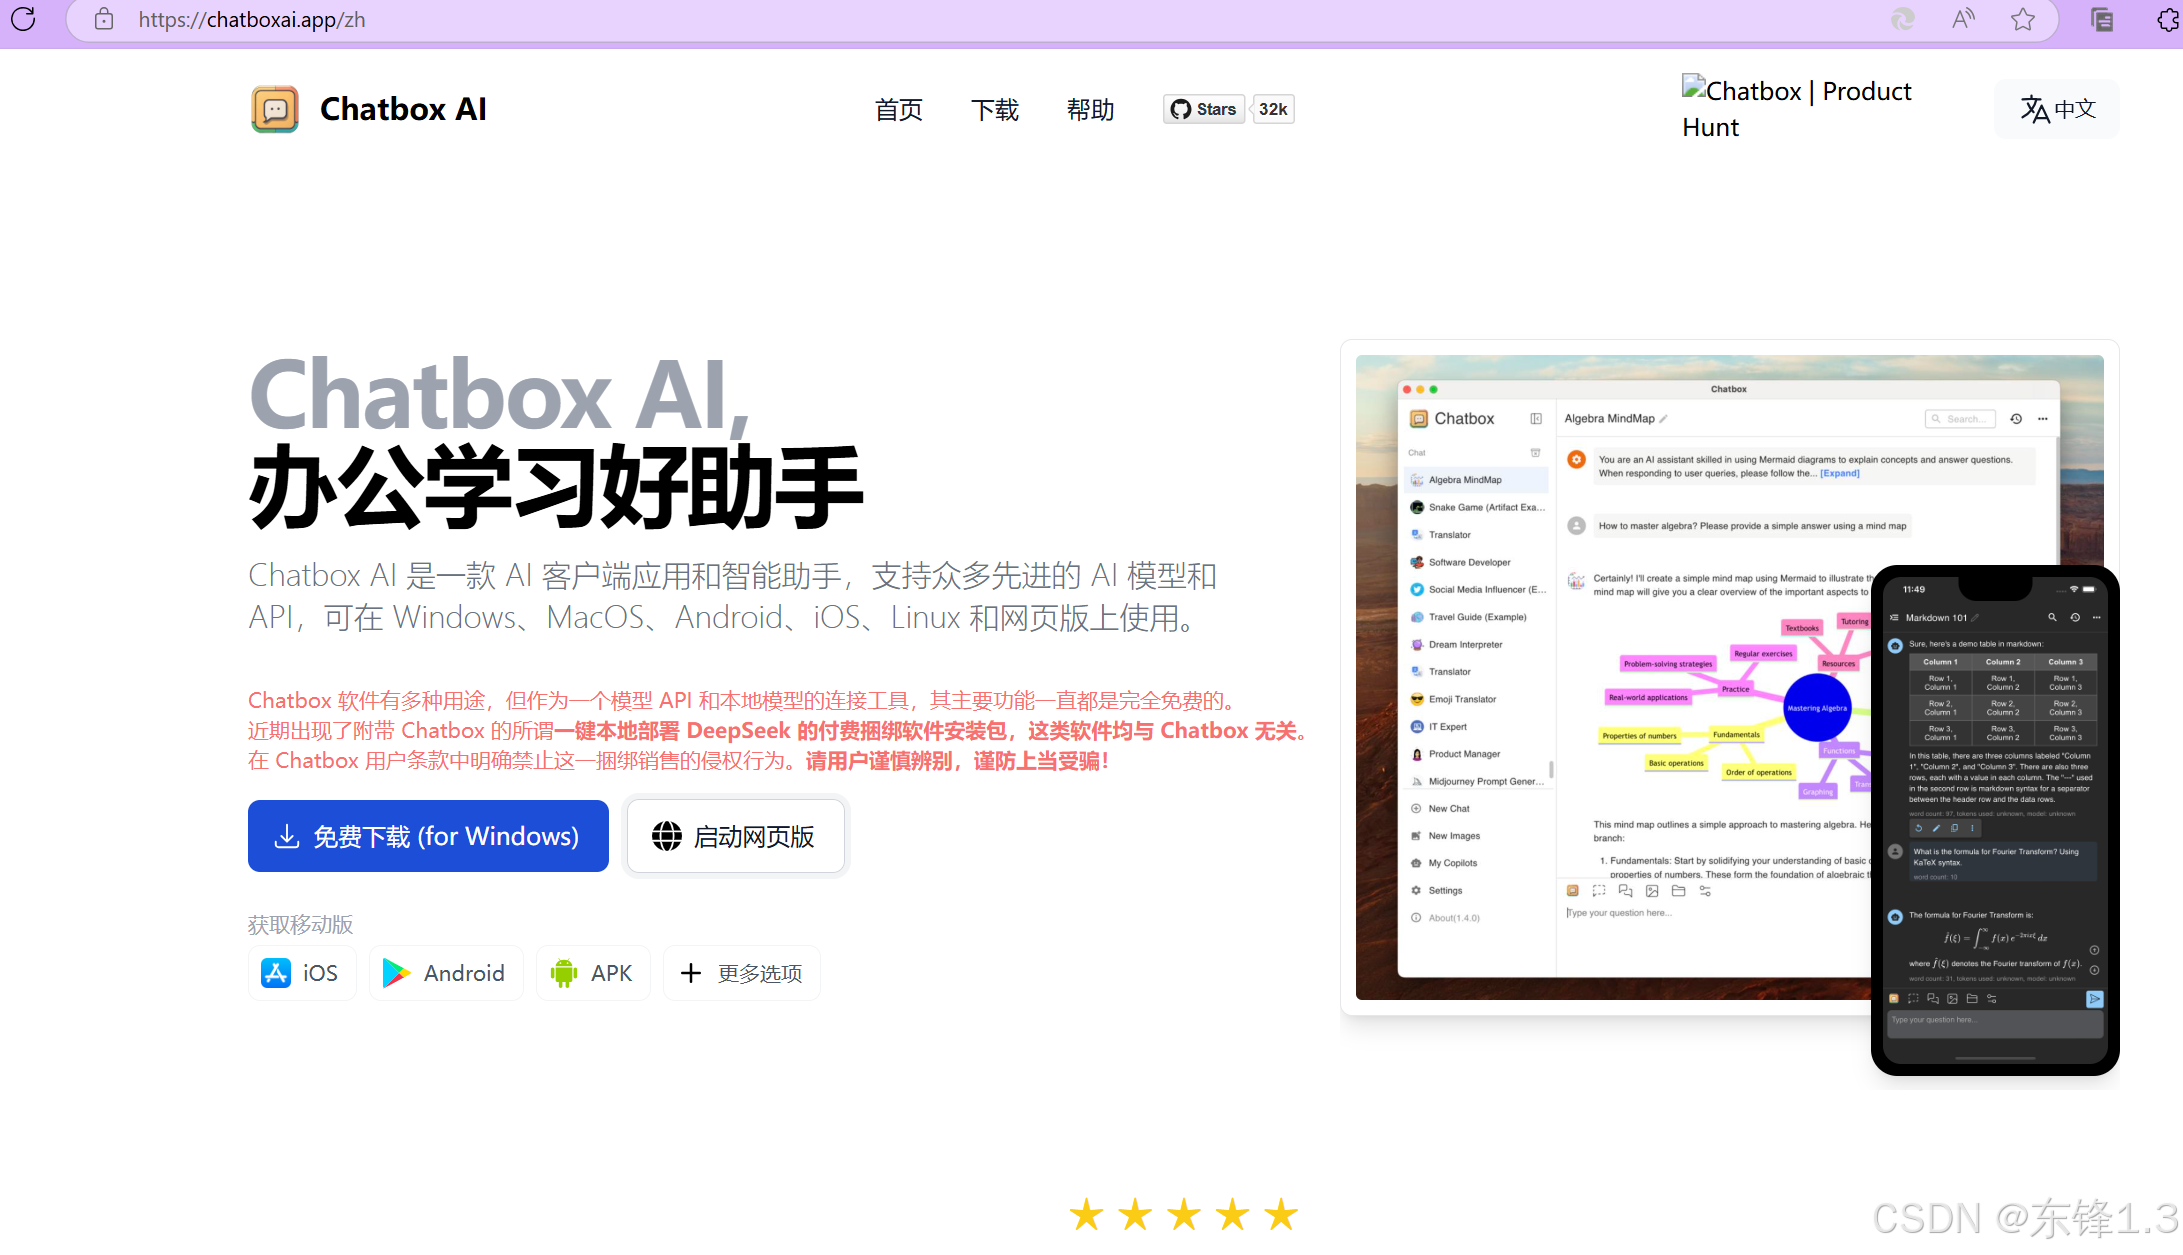Open the browser Collections icon

tap(2102, 19)
